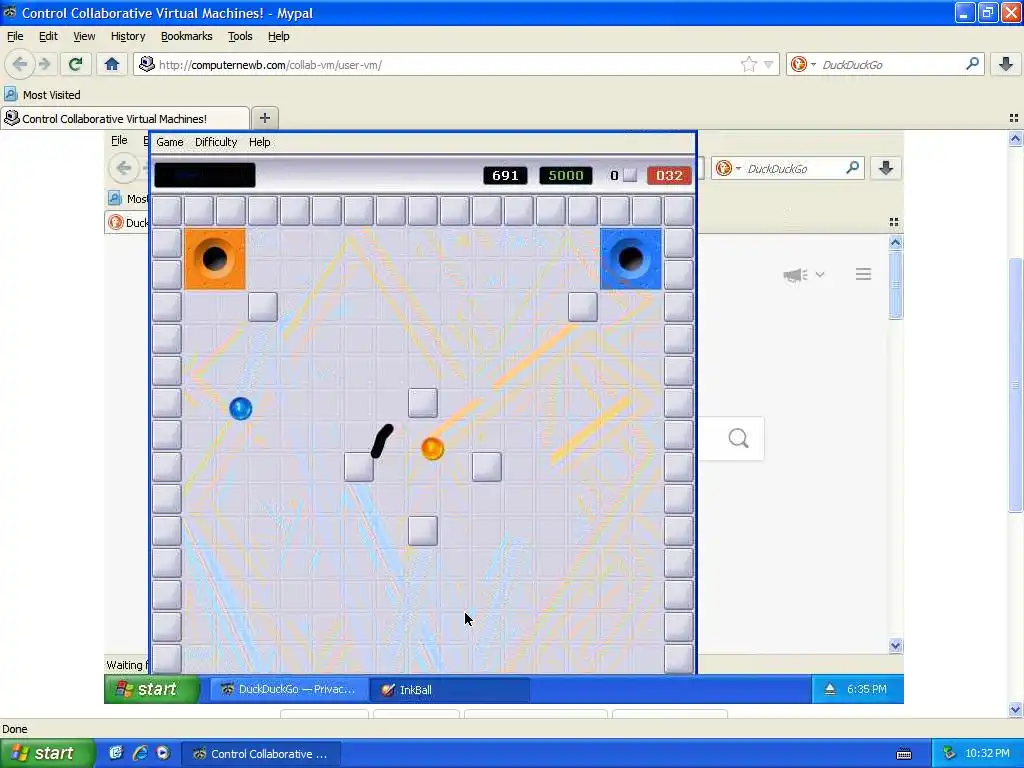The image size is (1024, 768).
Task: Click the host Windows Start button
Action: click(47, 753)
